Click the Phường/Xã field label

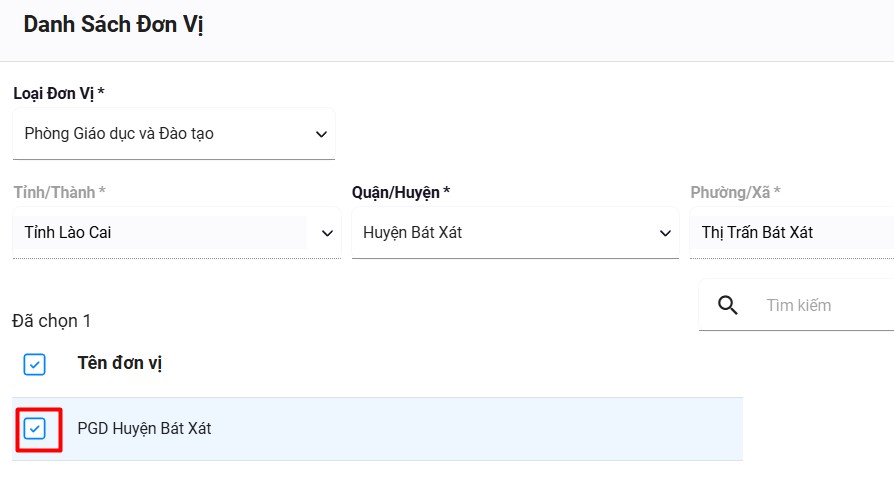[x=735, y=192]
